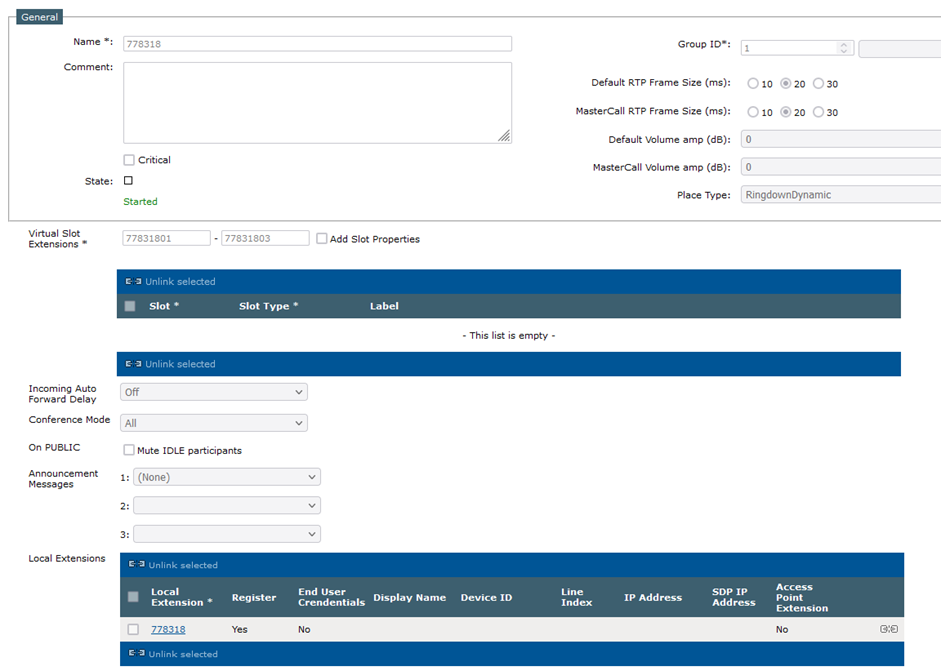Enable Mute IDLE participants
Viewport: 941px width, 671px height.
[128, 450]
